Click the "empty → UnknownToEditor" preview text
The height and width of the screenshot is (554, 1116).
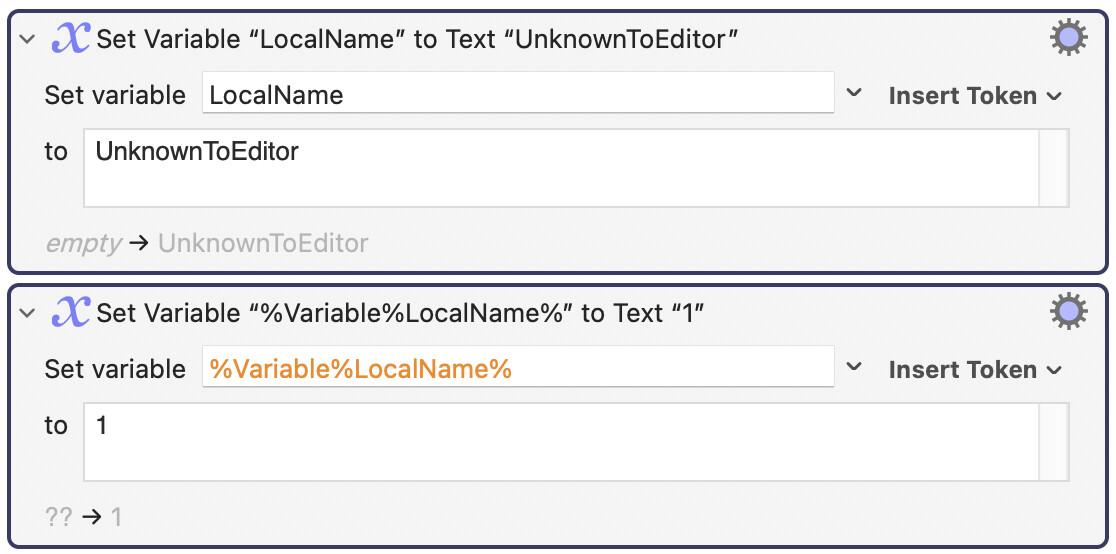coord(207,243)
